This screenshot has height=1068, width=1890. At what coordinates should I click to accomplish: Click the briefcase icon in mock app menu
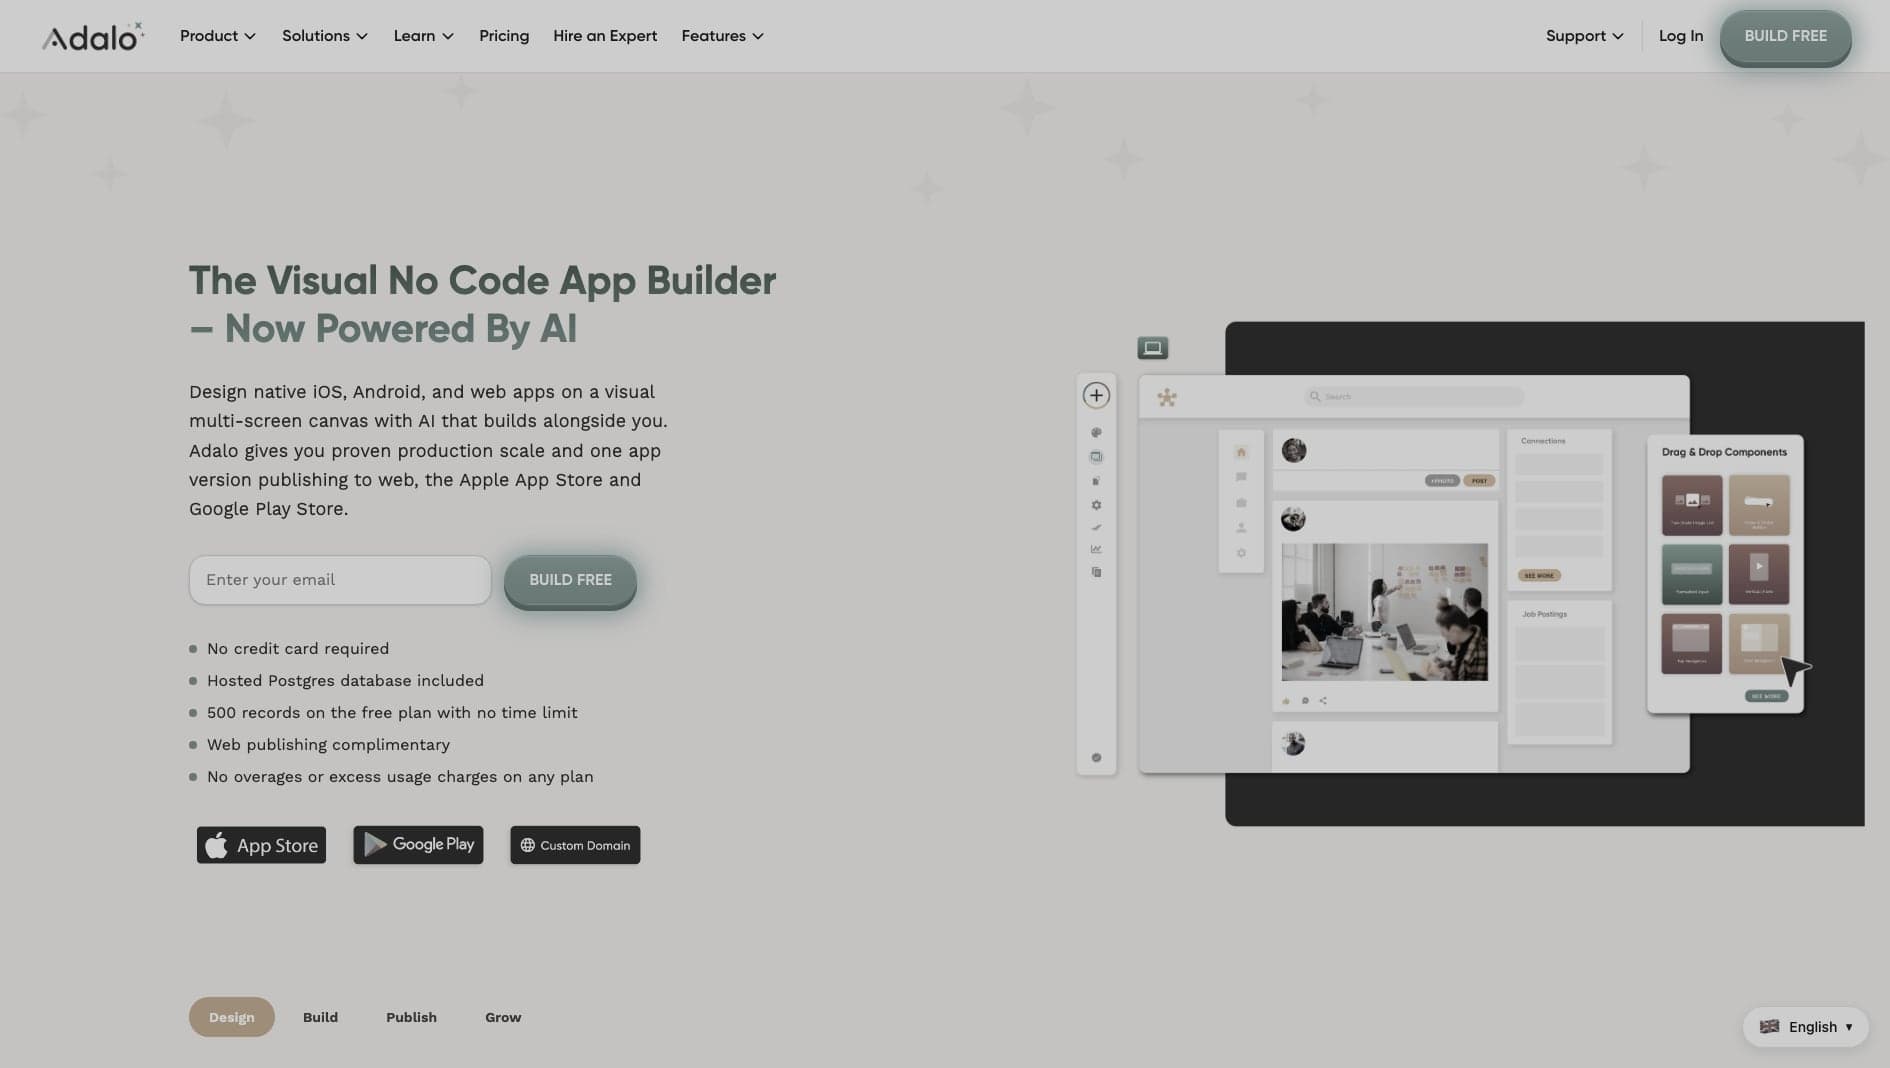coord(1241,503)
